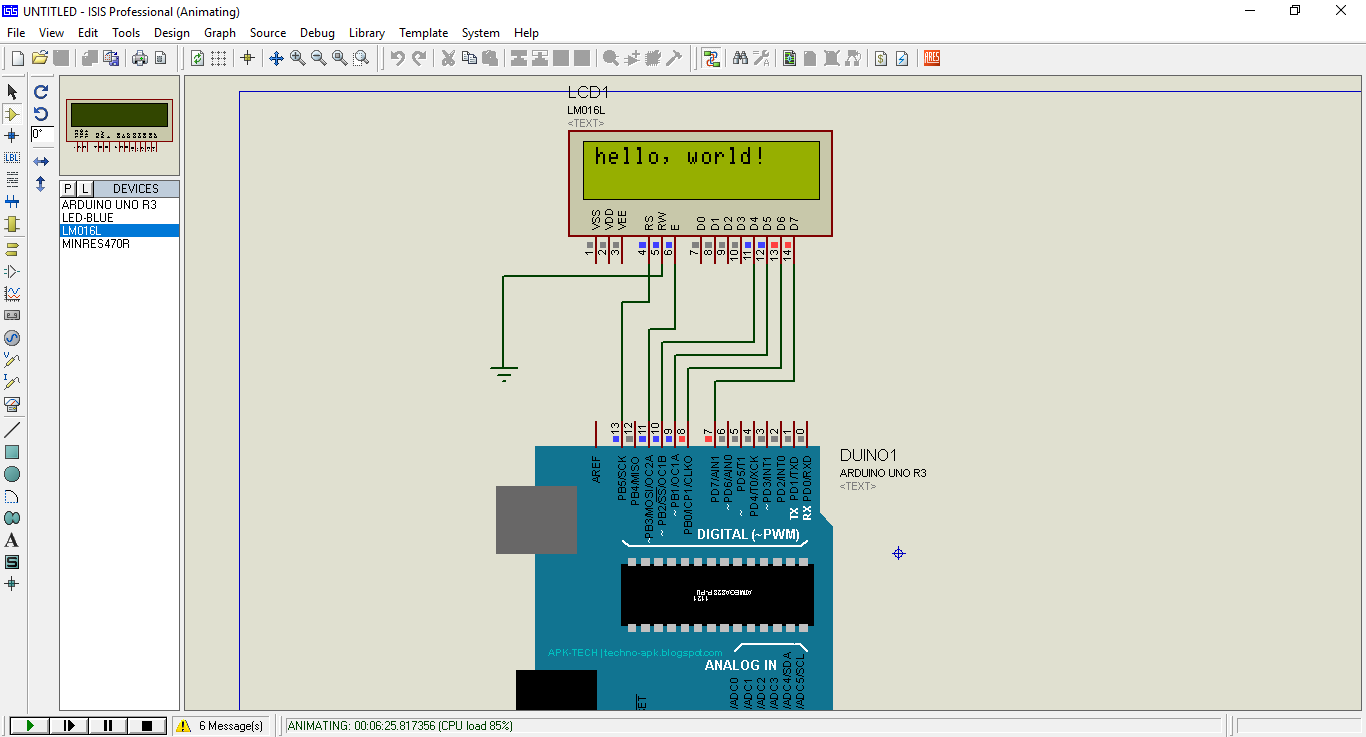The width and height of the screenshot is (1366, 737).
Task: Select 2D text tool A
Action: (x=12, y=540)
